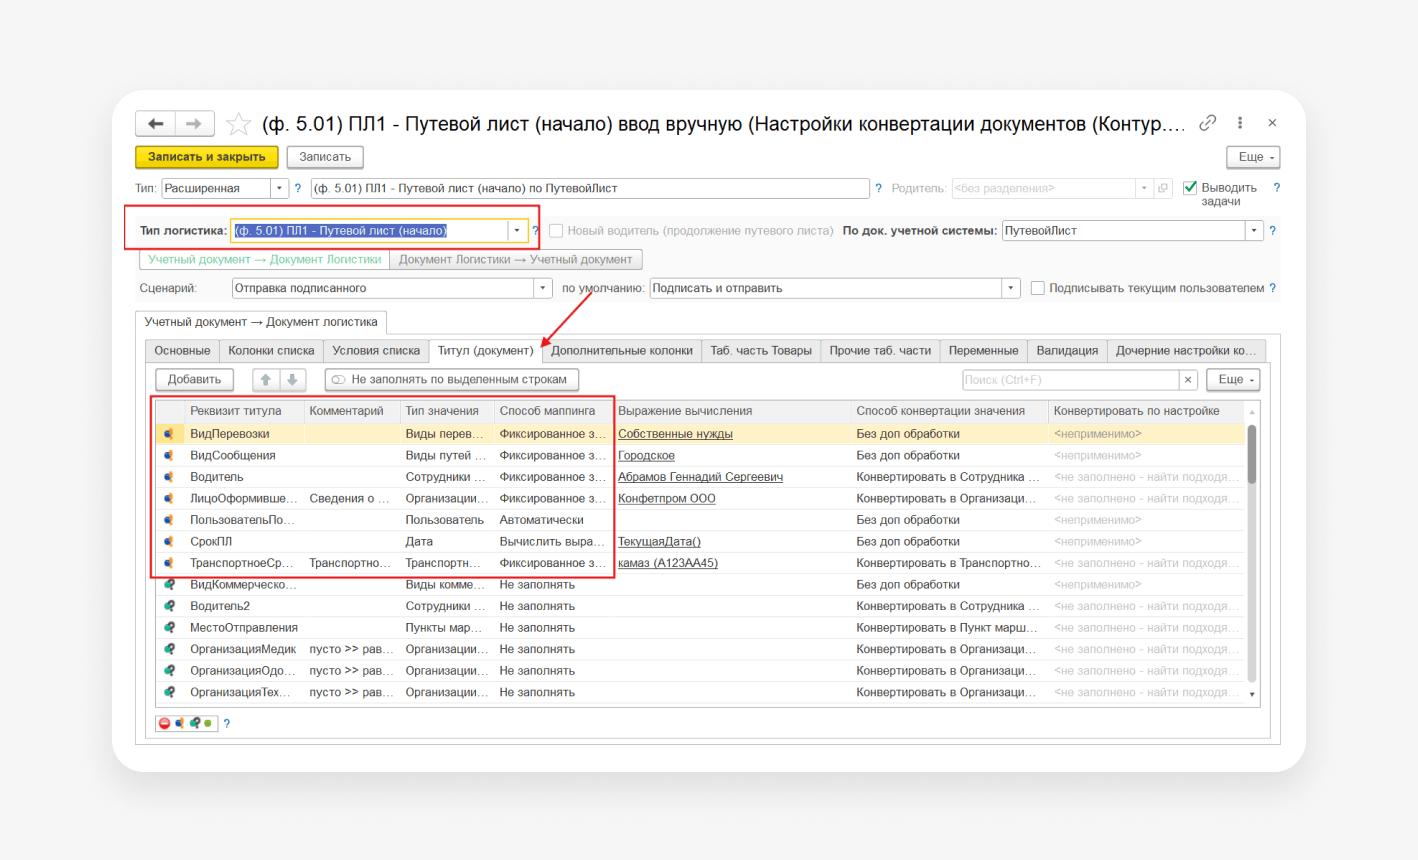
Task: Move row down with the down arrow
Action: [292, 380]
